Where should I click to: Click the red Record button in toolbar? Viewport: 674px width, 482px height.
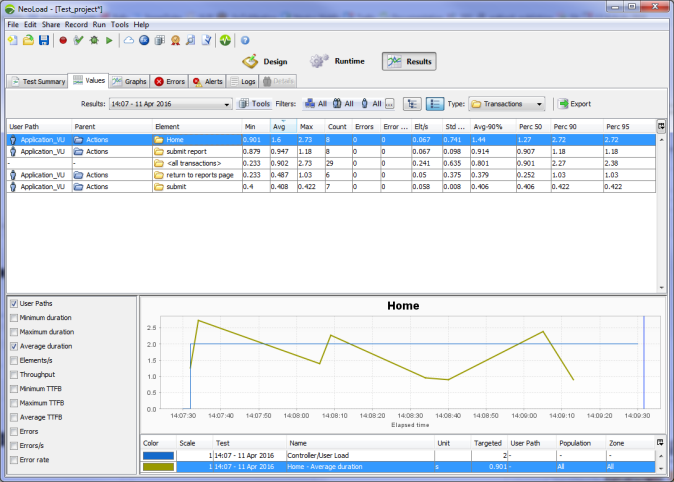pos(63,40)
